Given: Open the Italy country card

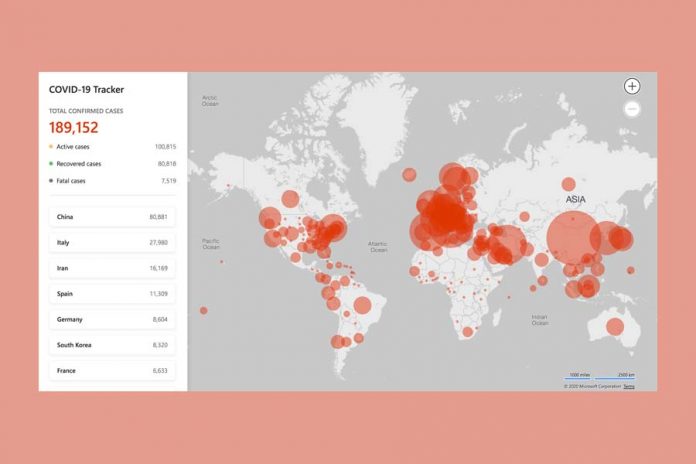Looking at the screenshot, I should [112, 242].
